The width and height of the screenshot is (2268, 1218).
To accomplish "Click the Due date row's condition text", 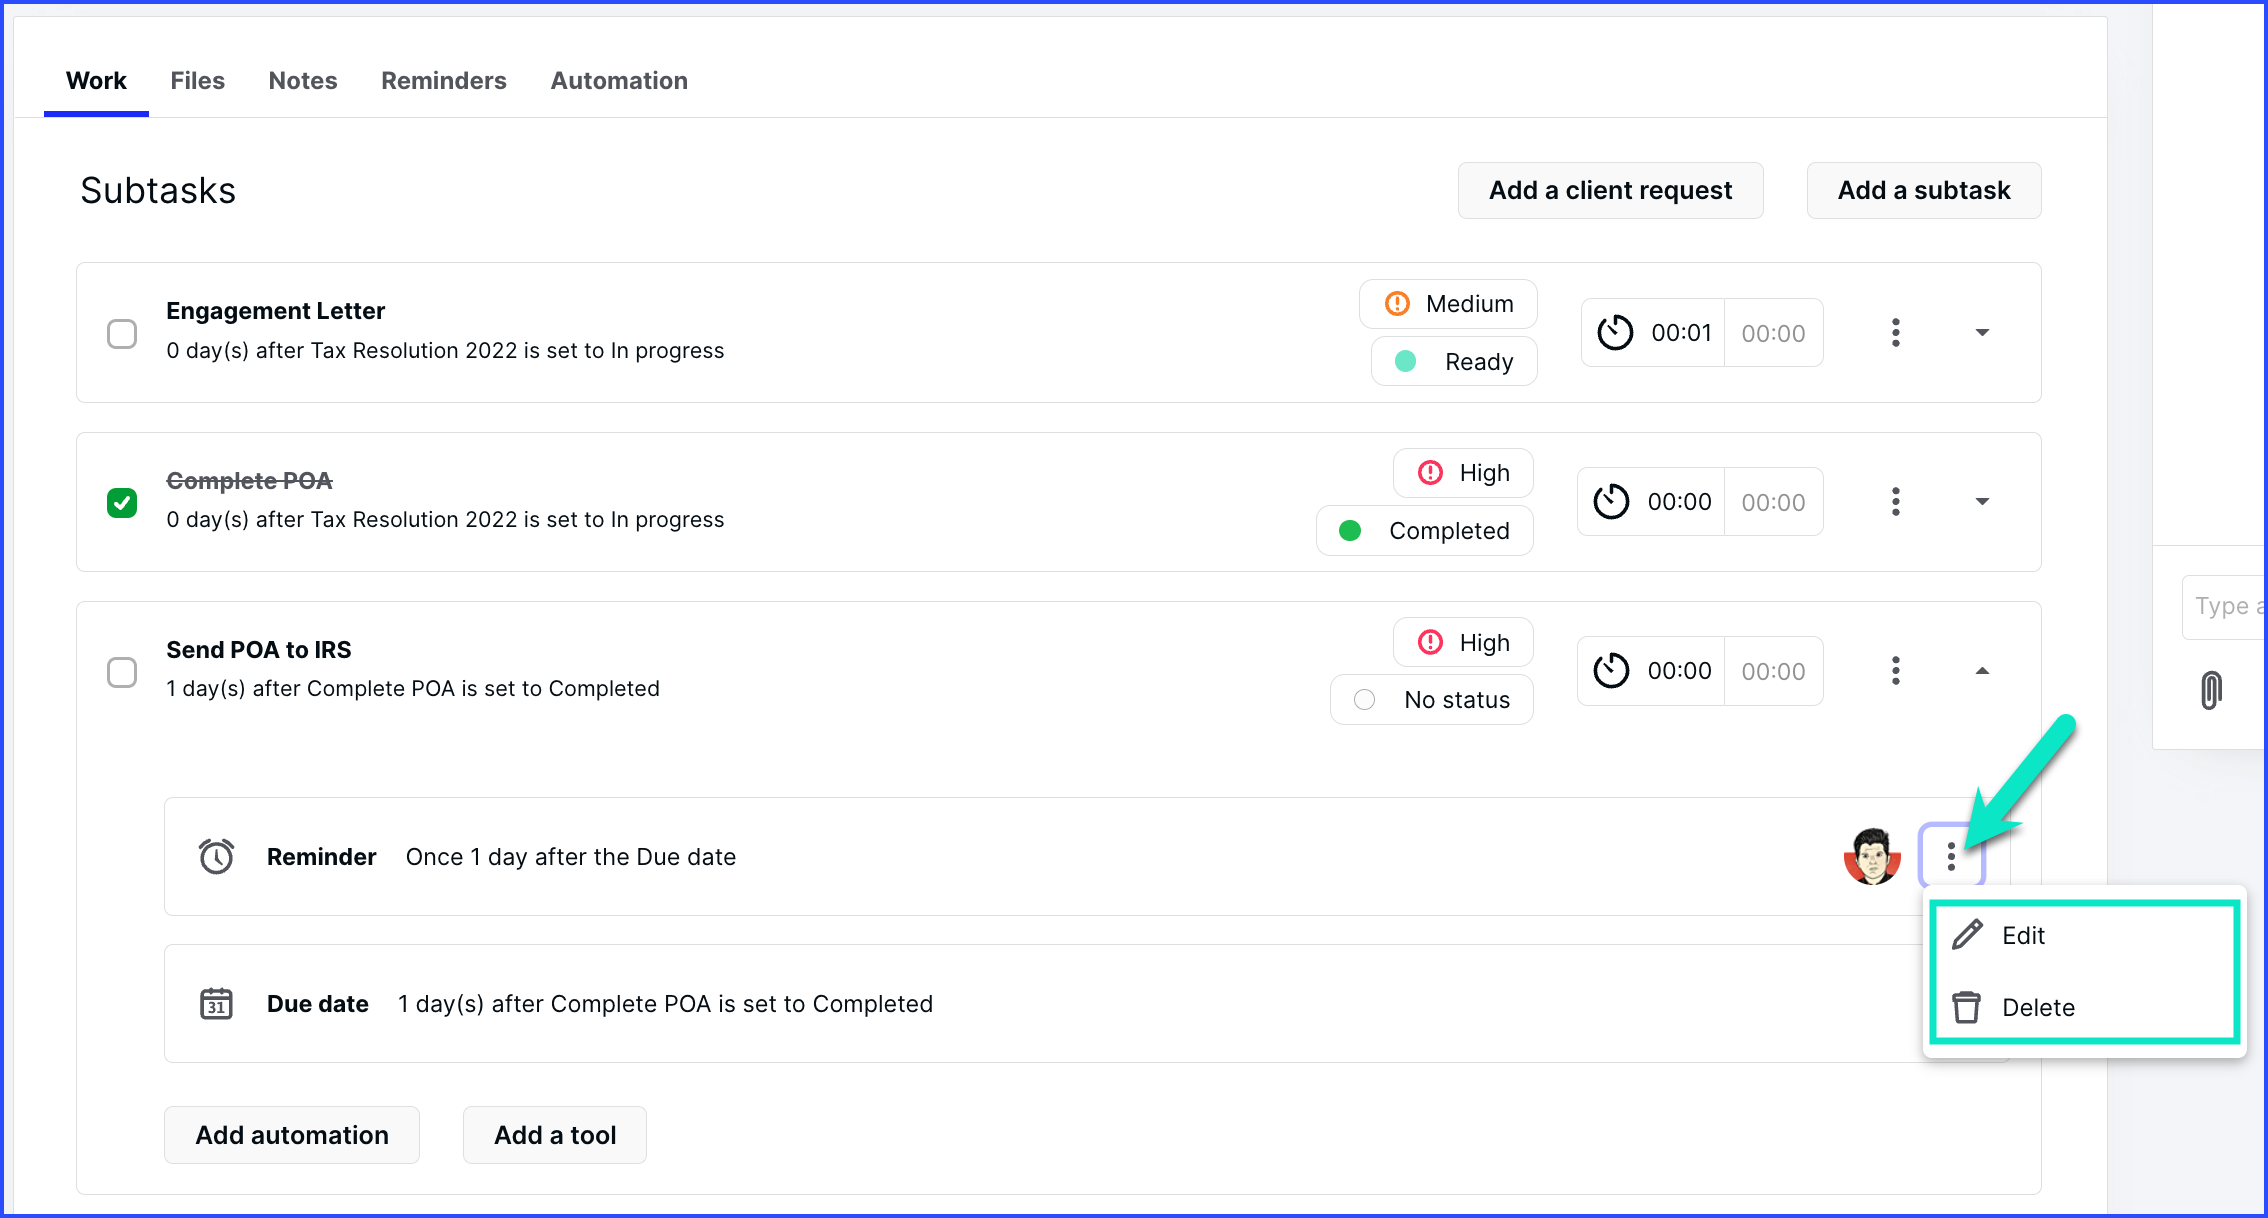I will point(665,1004).
